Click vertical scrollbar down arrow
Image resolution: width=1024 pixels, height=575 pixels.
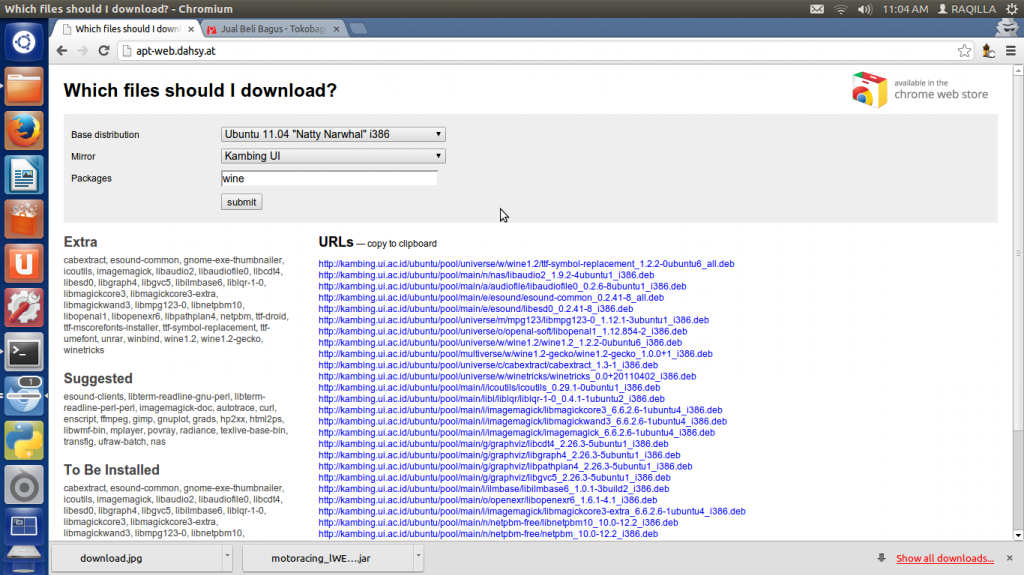click(x=1018, y=535)
